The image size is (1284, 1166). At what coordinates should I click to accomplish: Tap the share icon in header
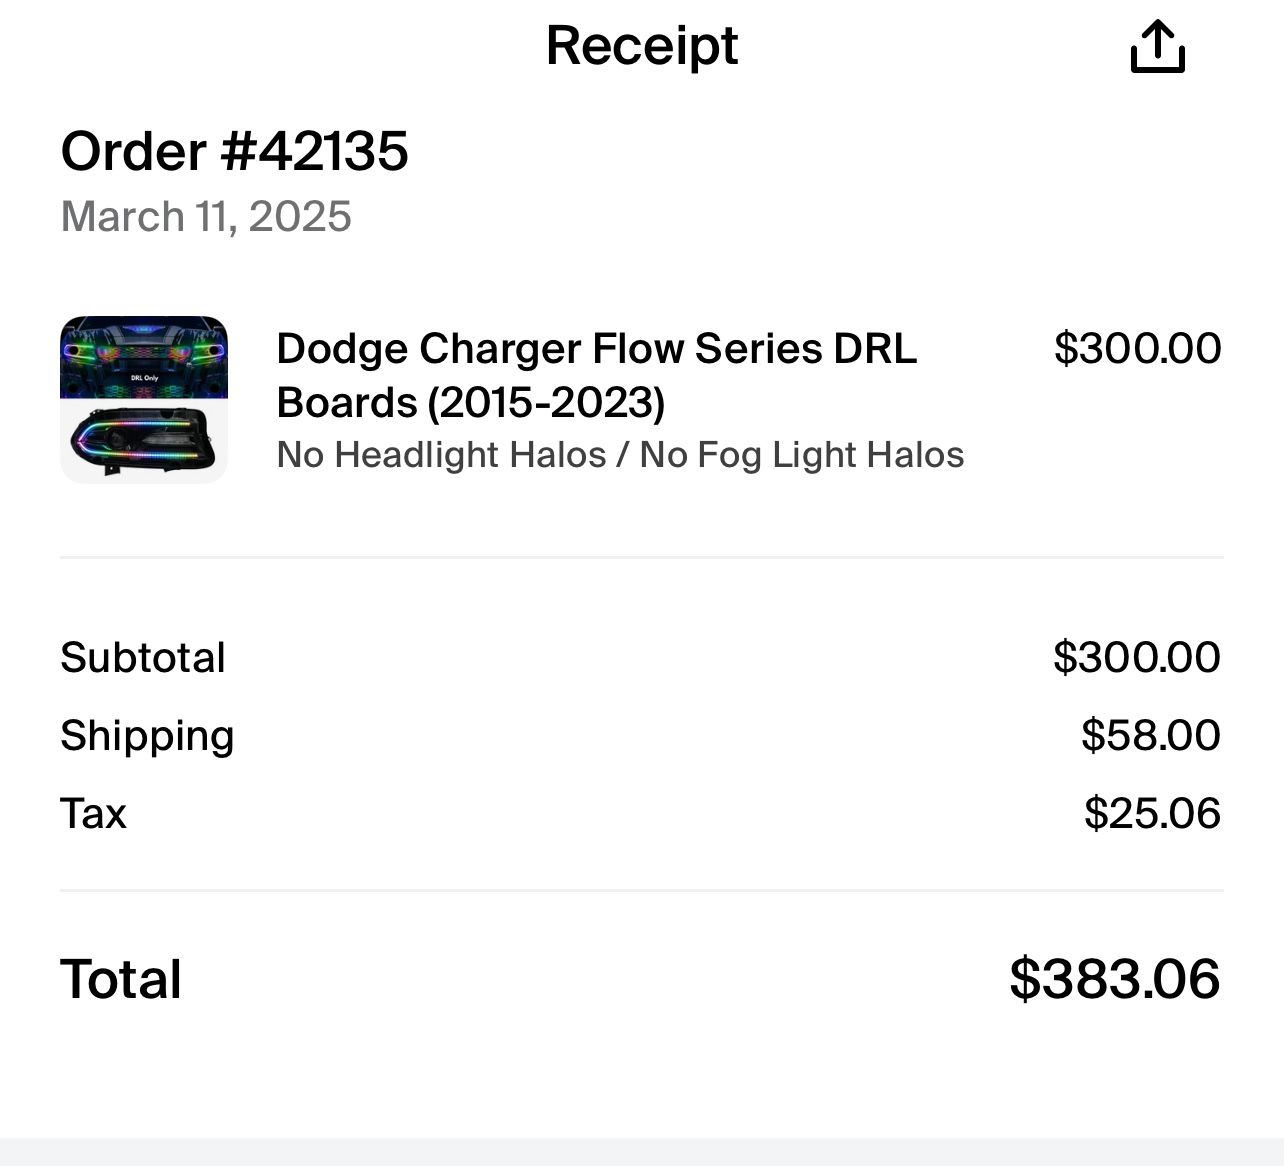point(1157,47)
